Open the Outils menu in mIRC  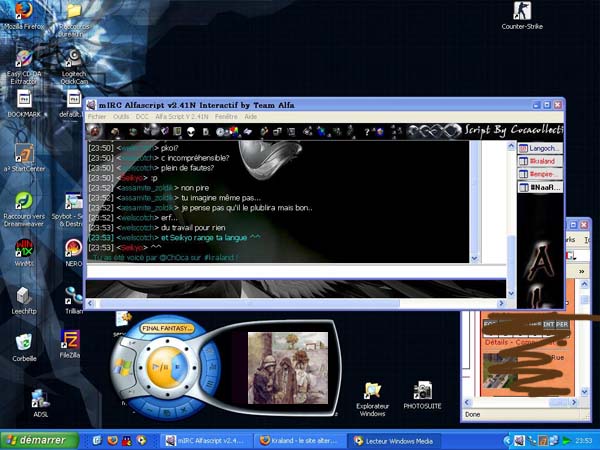tap(121, 117)
